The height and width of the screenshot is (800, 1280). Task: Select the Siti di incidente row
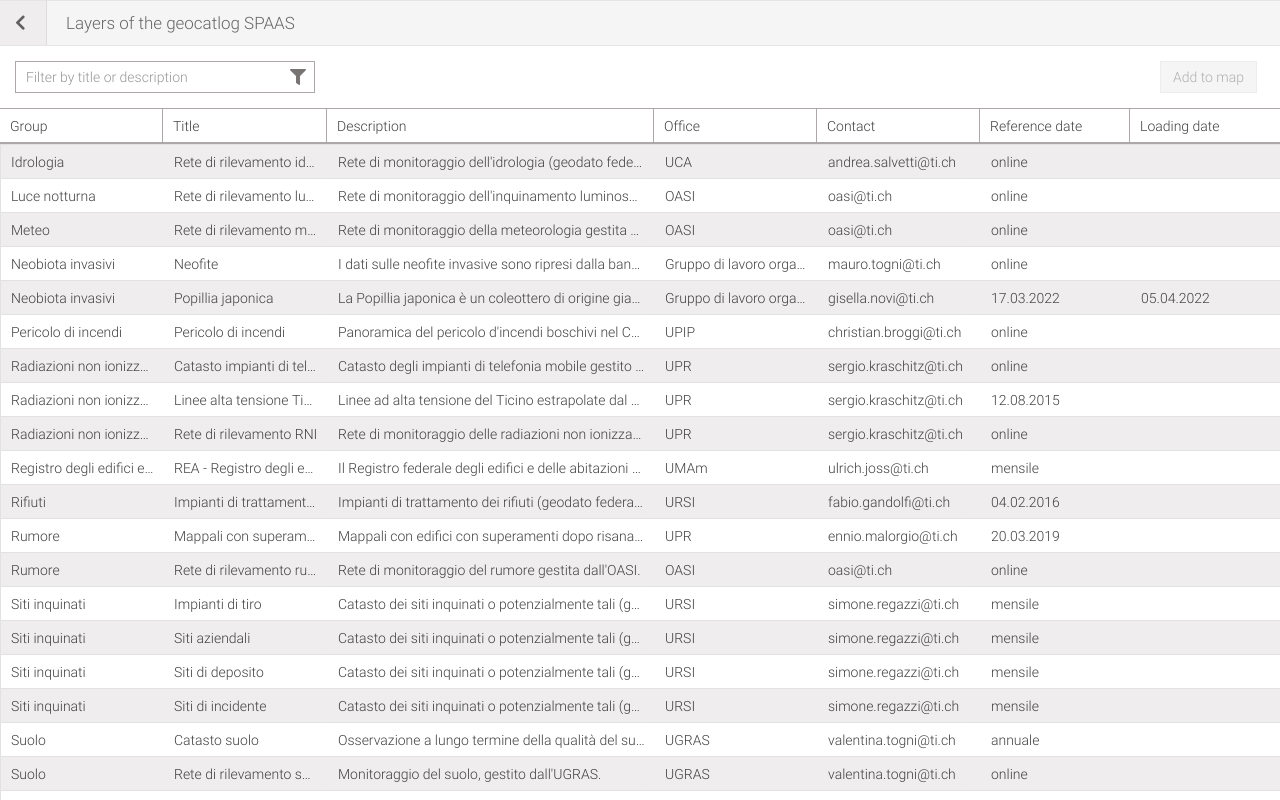coord(640,706)
